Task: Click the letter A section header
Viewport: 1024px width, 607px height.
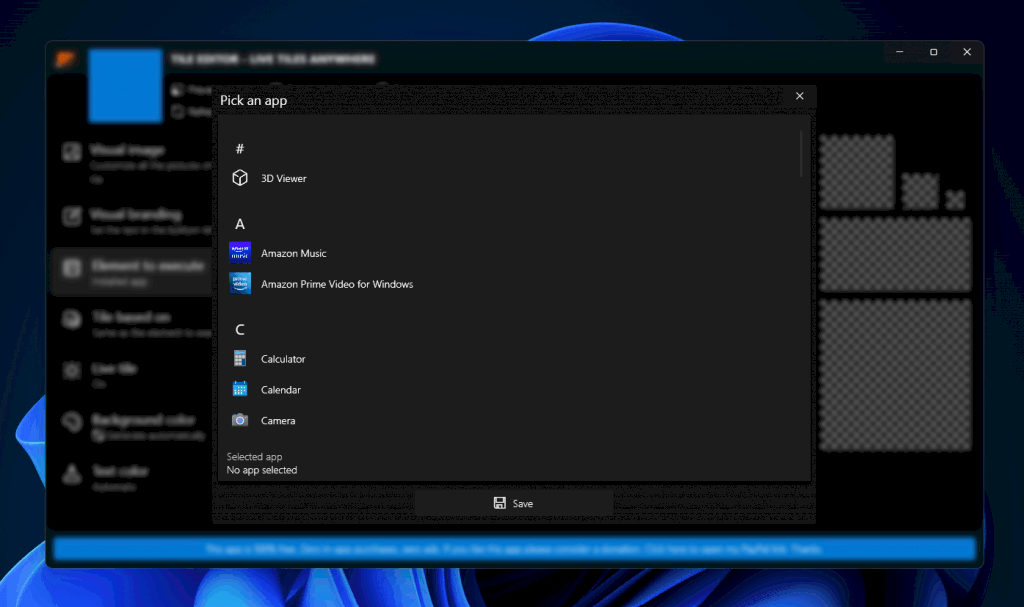Action: click(x=240, y=224)
